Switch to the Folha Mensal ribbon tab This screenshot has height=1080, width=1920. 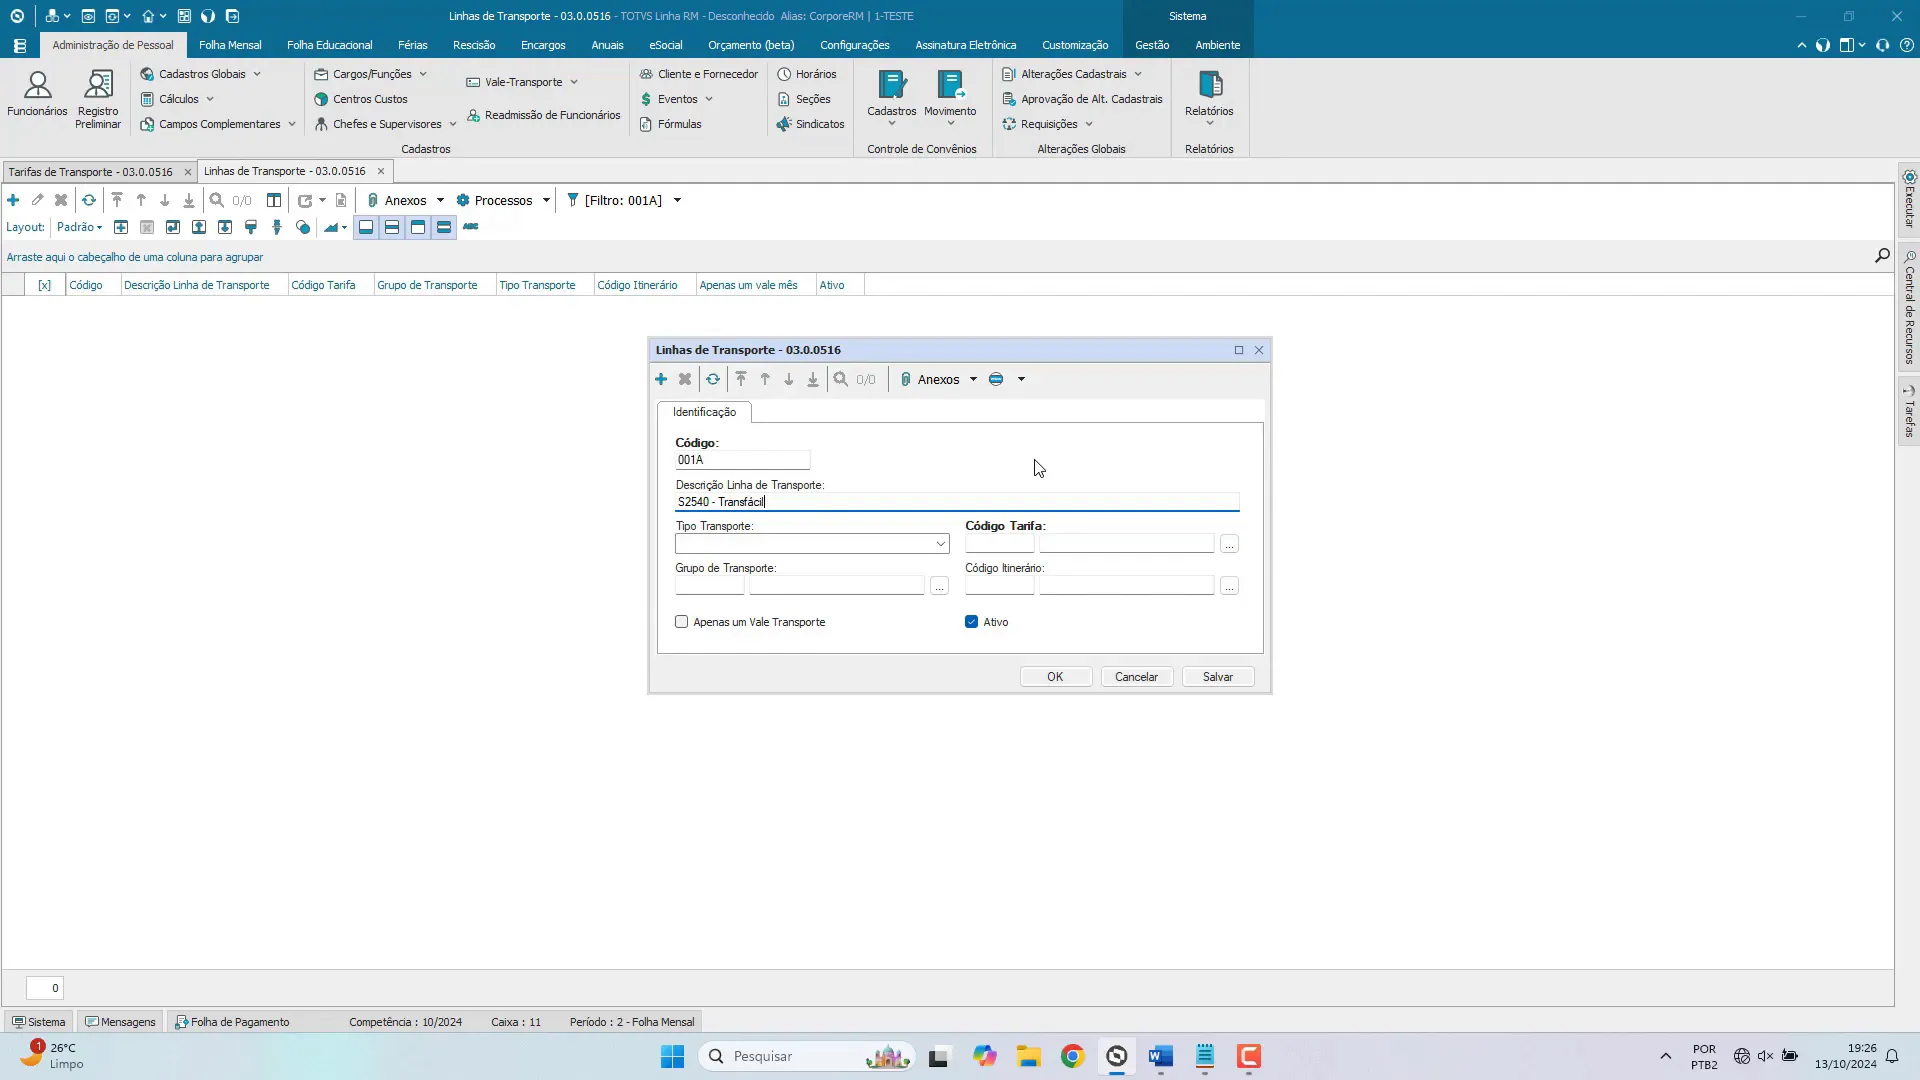tap(230, 45)
